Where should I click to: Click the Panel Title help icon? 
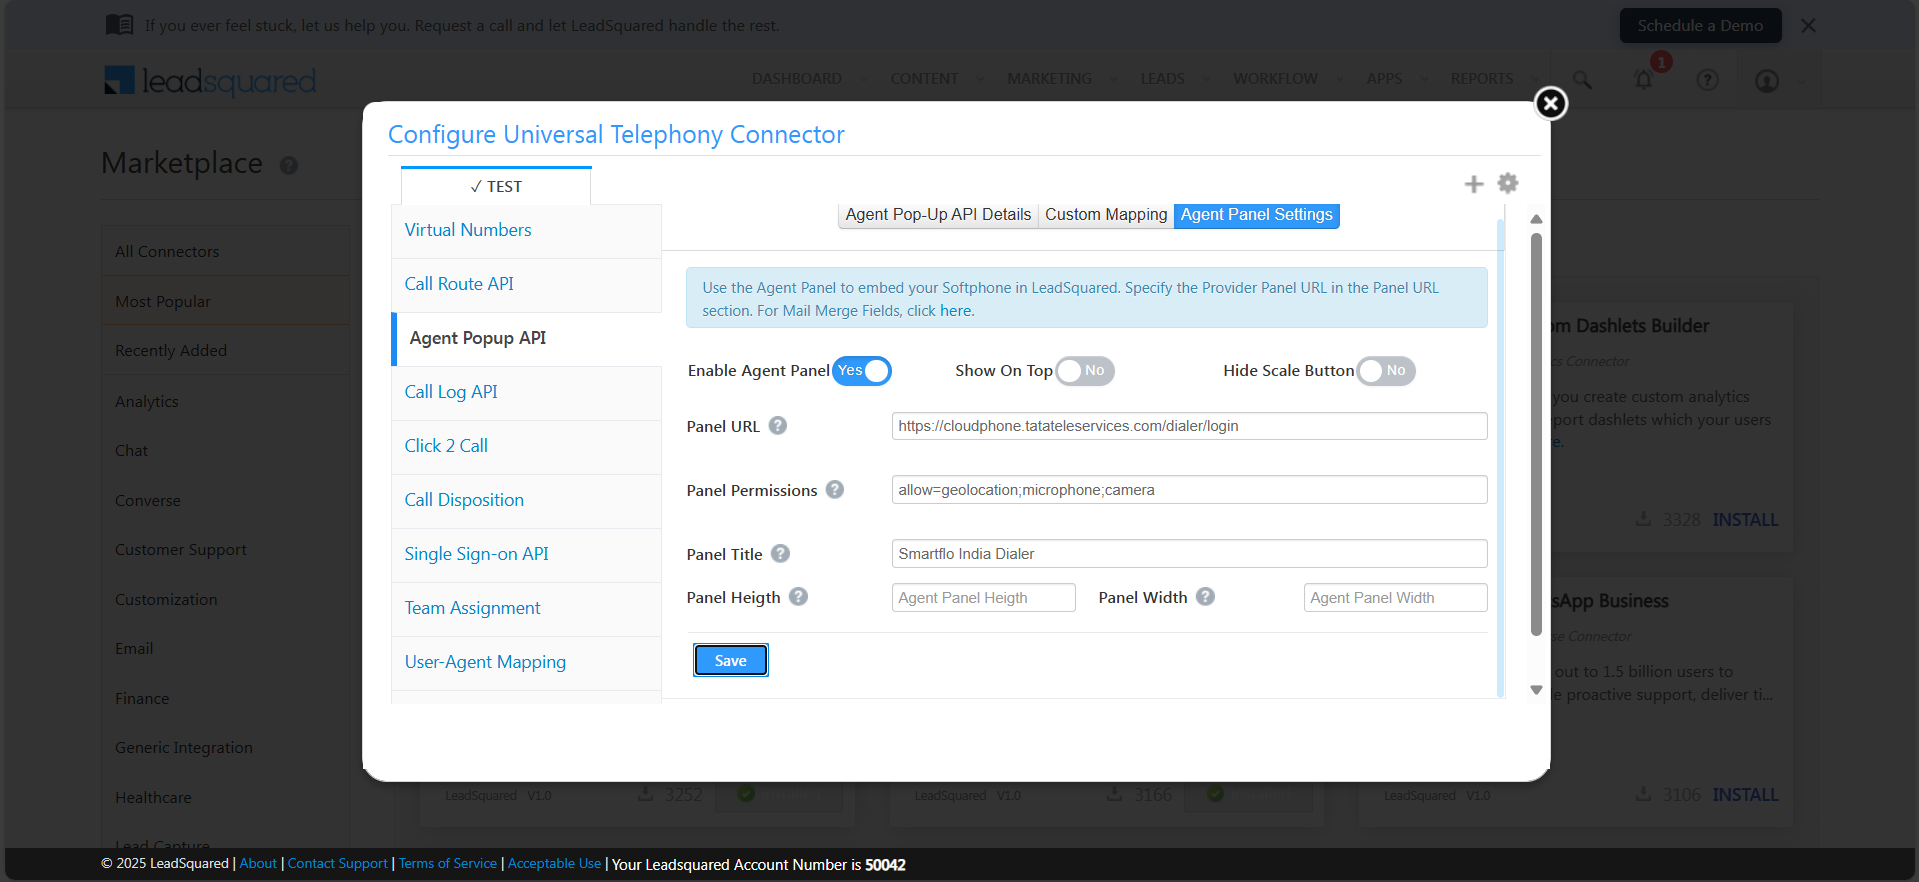click(x=781, y=553)
